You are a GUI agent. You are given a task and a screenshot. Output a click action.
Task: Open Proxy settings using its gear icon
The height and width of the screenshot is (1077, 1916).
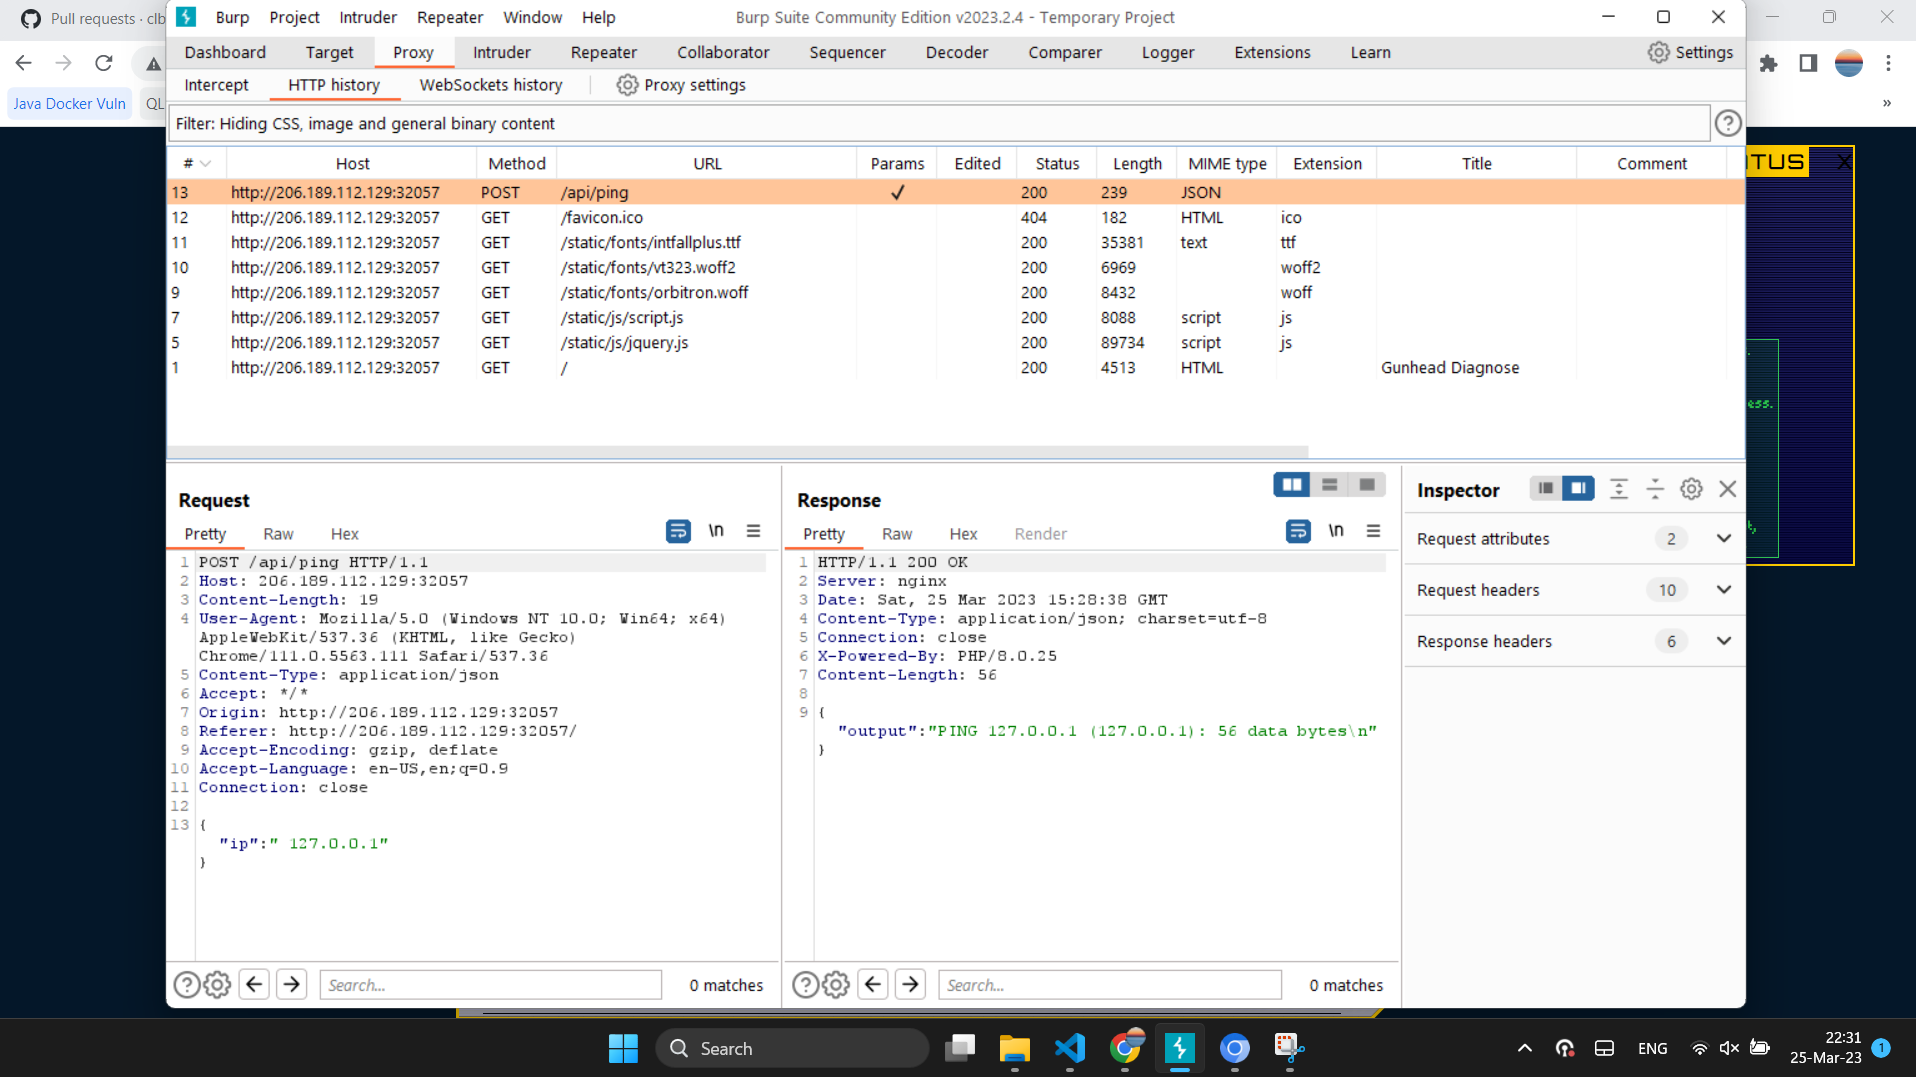tap(627, 85)
